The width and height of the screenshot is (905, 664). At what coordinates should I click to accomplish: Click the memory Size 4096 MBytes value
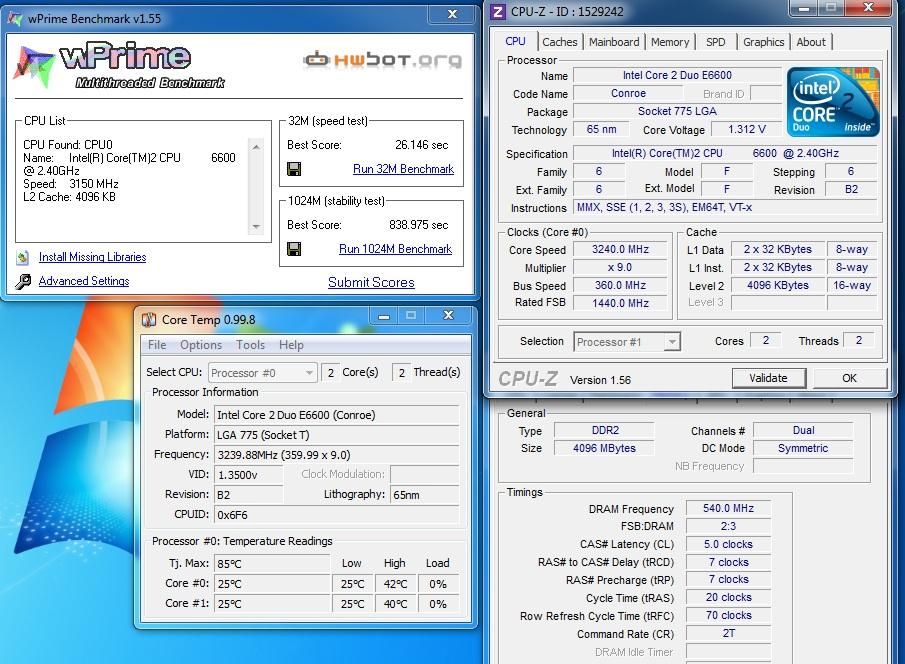point(604,448)
